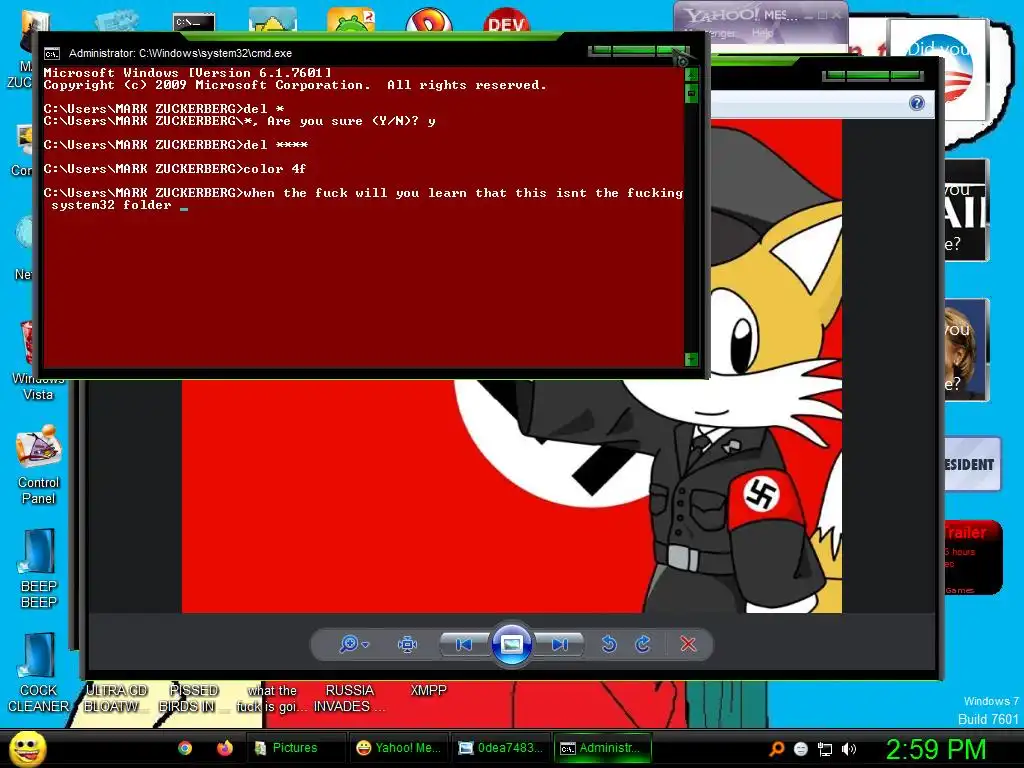Open the Messenger menu in Yahoo! Messenger
The image size is (1024, 768).
pyautogui.click(x=711, y=33)
